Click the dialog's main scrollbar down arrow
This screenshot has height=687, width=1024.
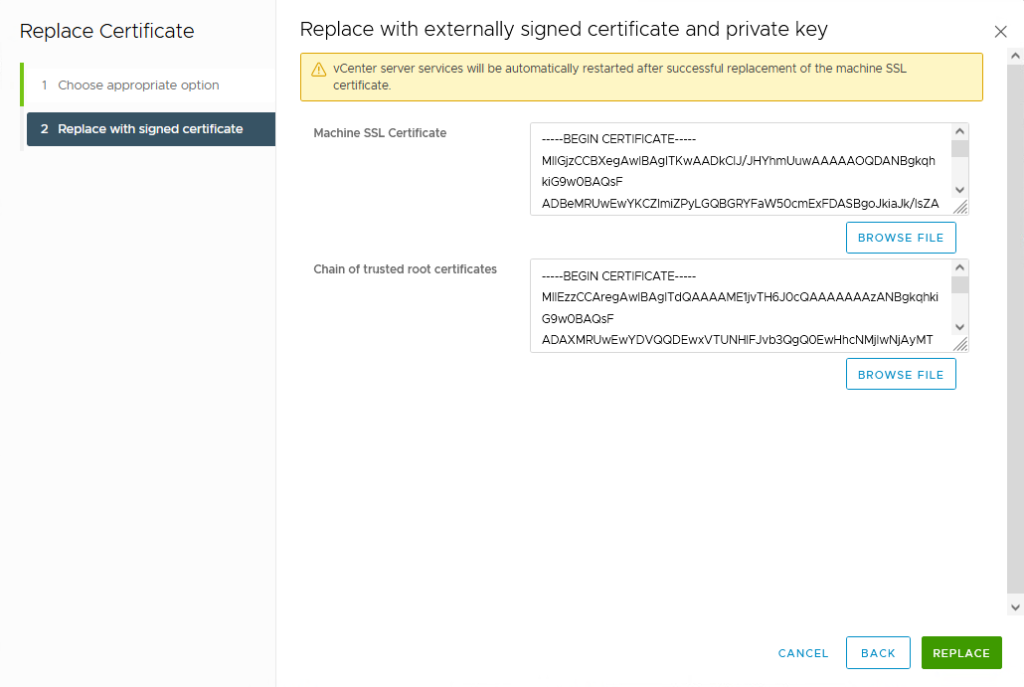point(1015,607)
